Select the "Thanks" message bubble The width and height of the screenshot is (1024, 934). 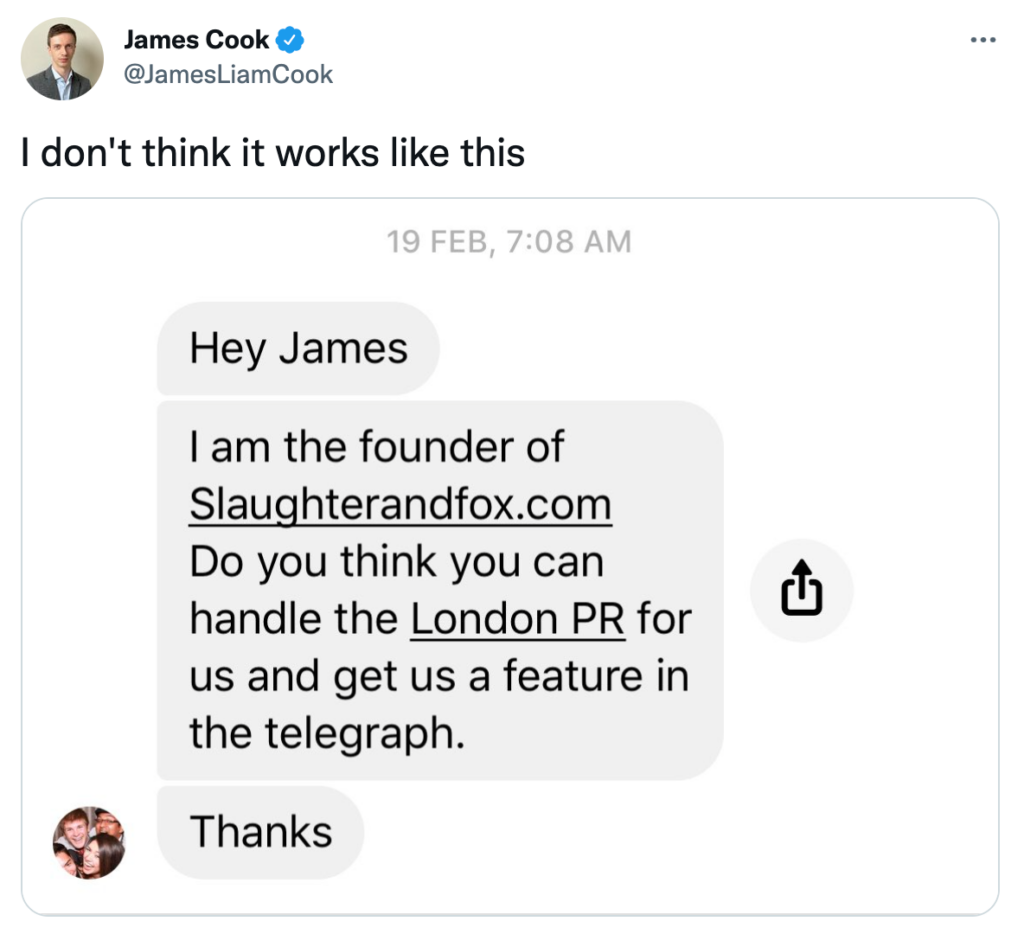(x=261, y=832)
